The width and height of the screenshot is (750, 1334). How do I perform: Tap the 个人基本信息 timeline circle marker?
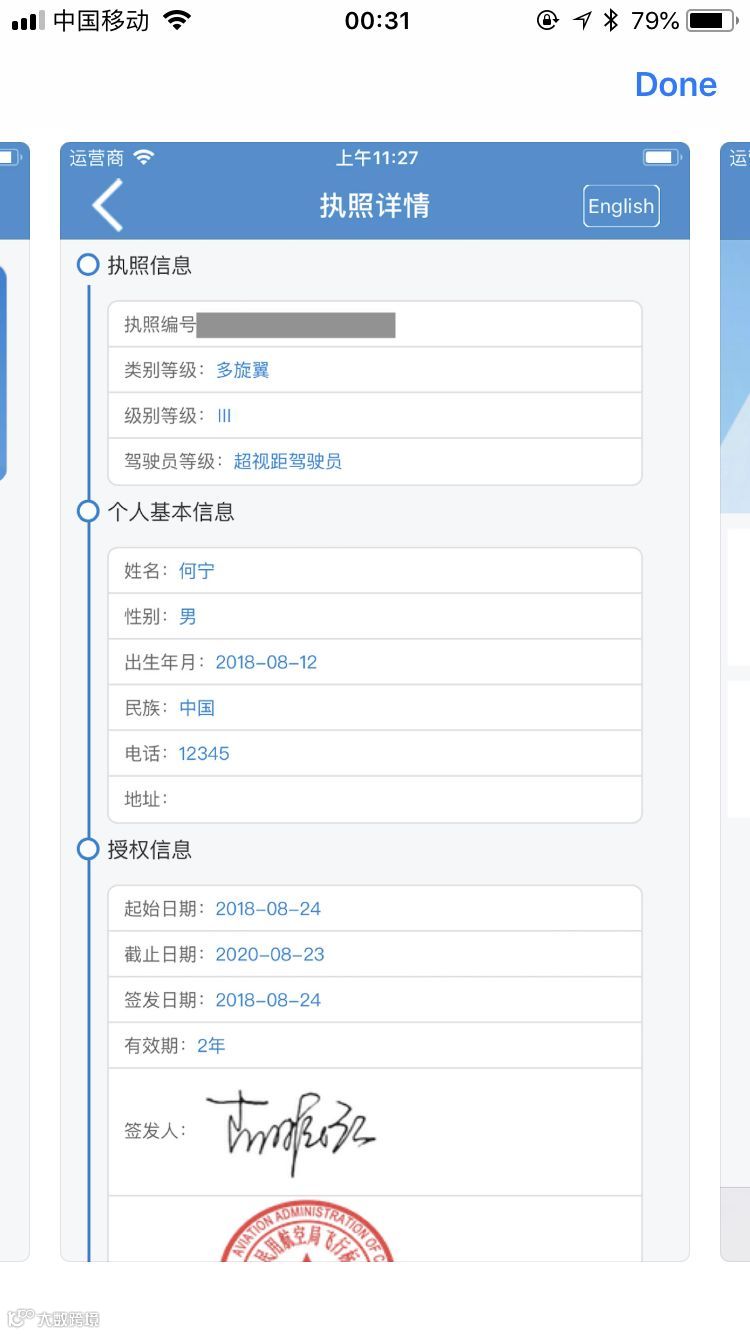pos(88,512)
